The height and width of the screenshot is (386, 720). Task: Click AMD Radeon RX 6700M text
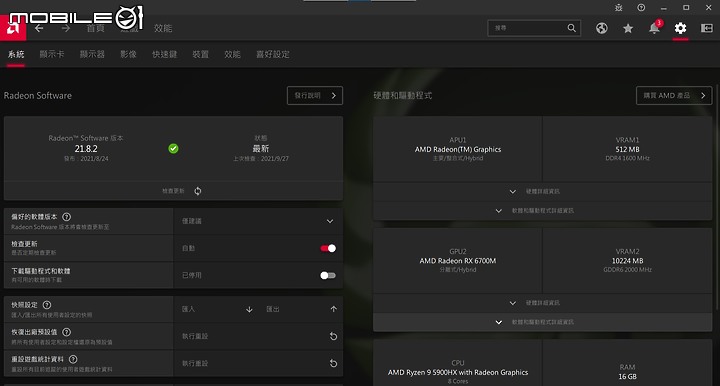tap(458, 261)
